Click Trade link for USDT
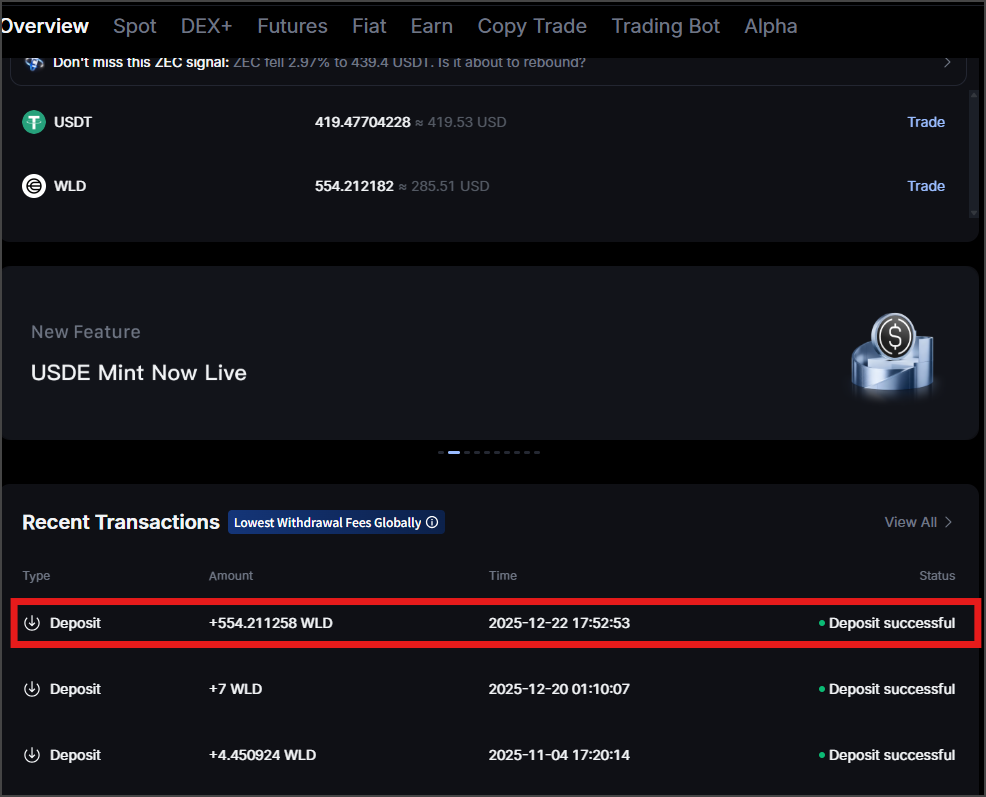Viewport: 986px width, 797px height. click(x=926, y=122)
